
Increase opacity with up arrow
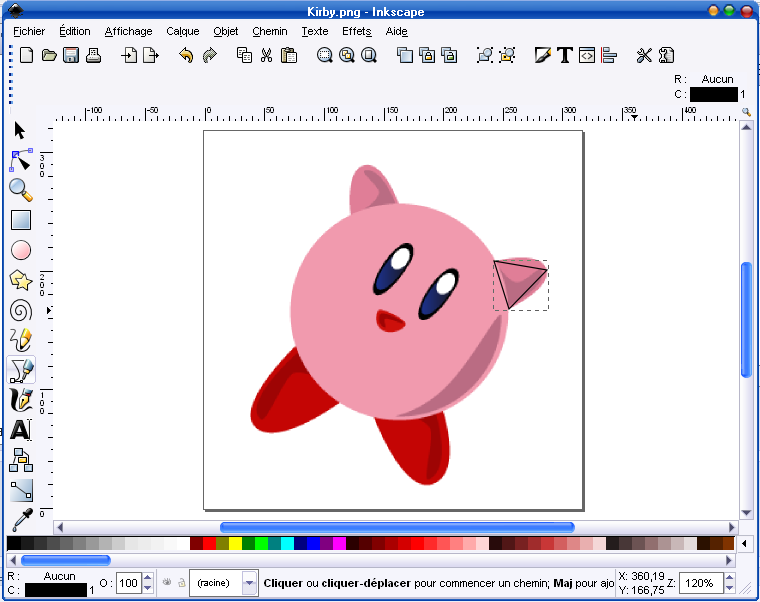point(148,578)
